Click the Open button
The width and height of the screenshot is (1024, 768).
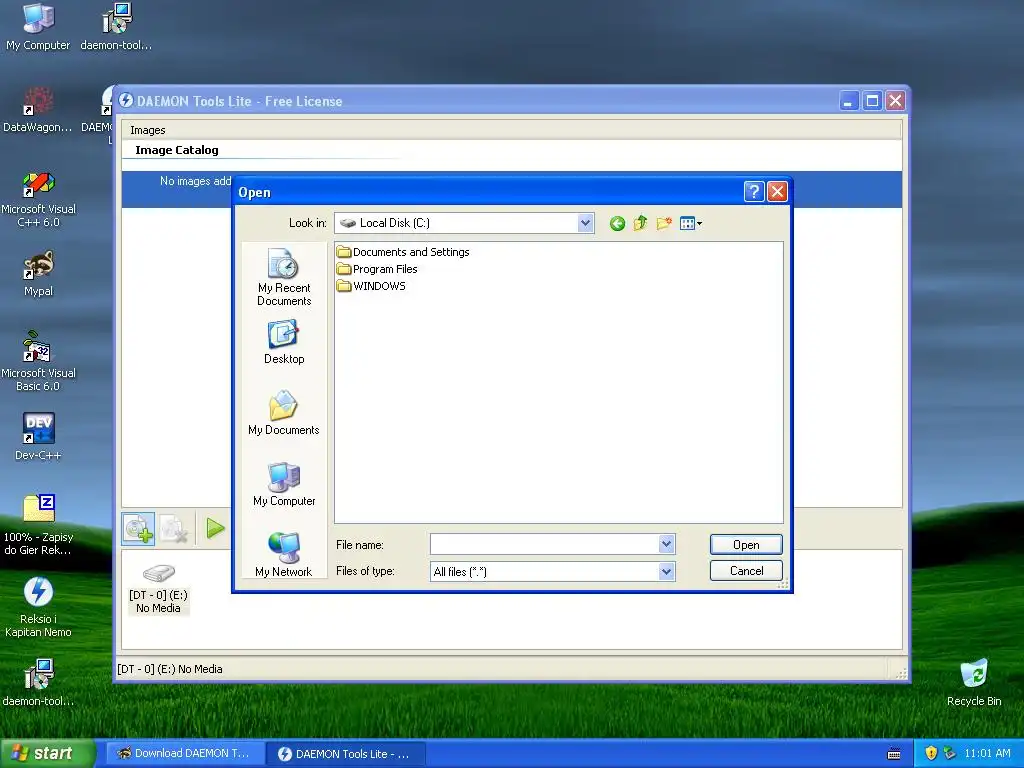[x=746, y=545]
